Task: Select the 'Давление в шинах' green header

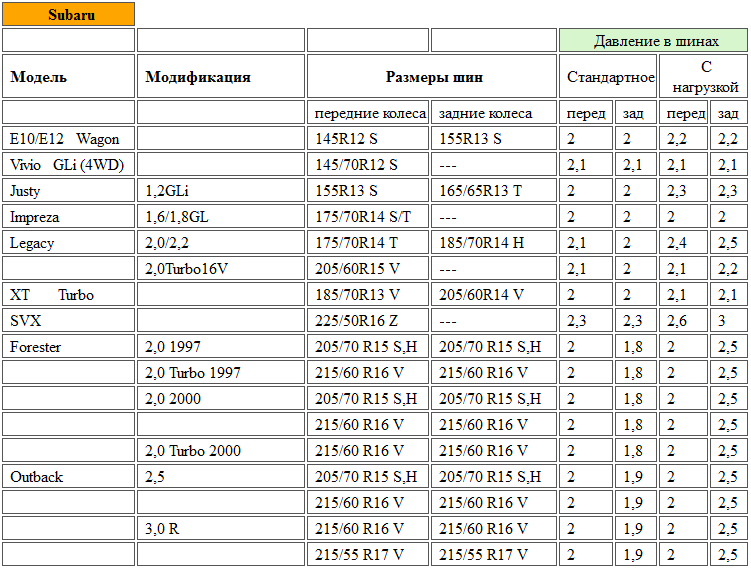Action: pos(653,41)
